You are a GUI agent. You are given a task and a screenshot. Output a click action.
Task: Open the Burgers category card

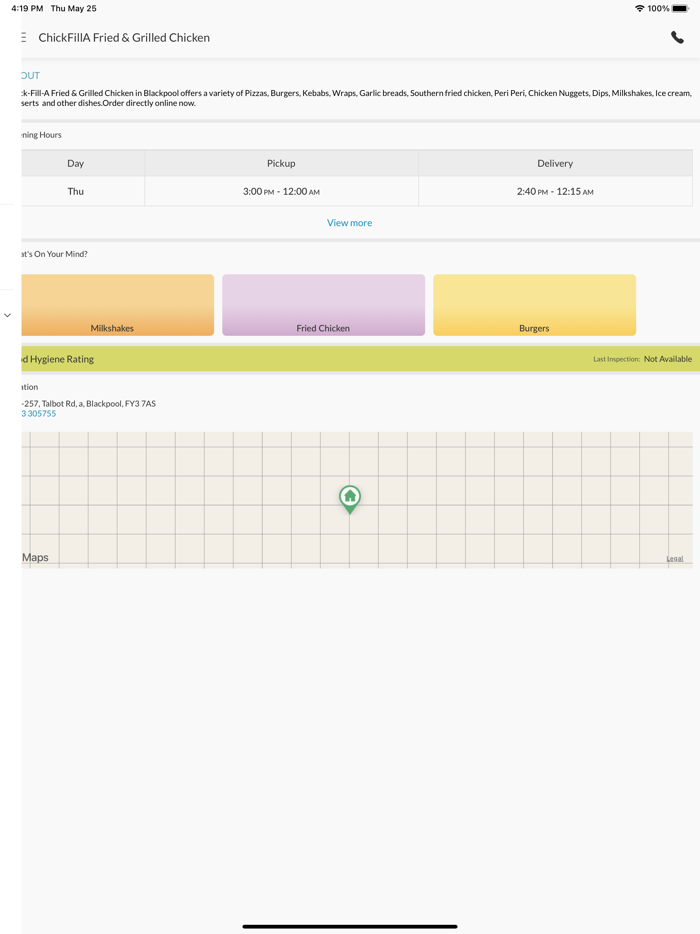click(534, 305)
